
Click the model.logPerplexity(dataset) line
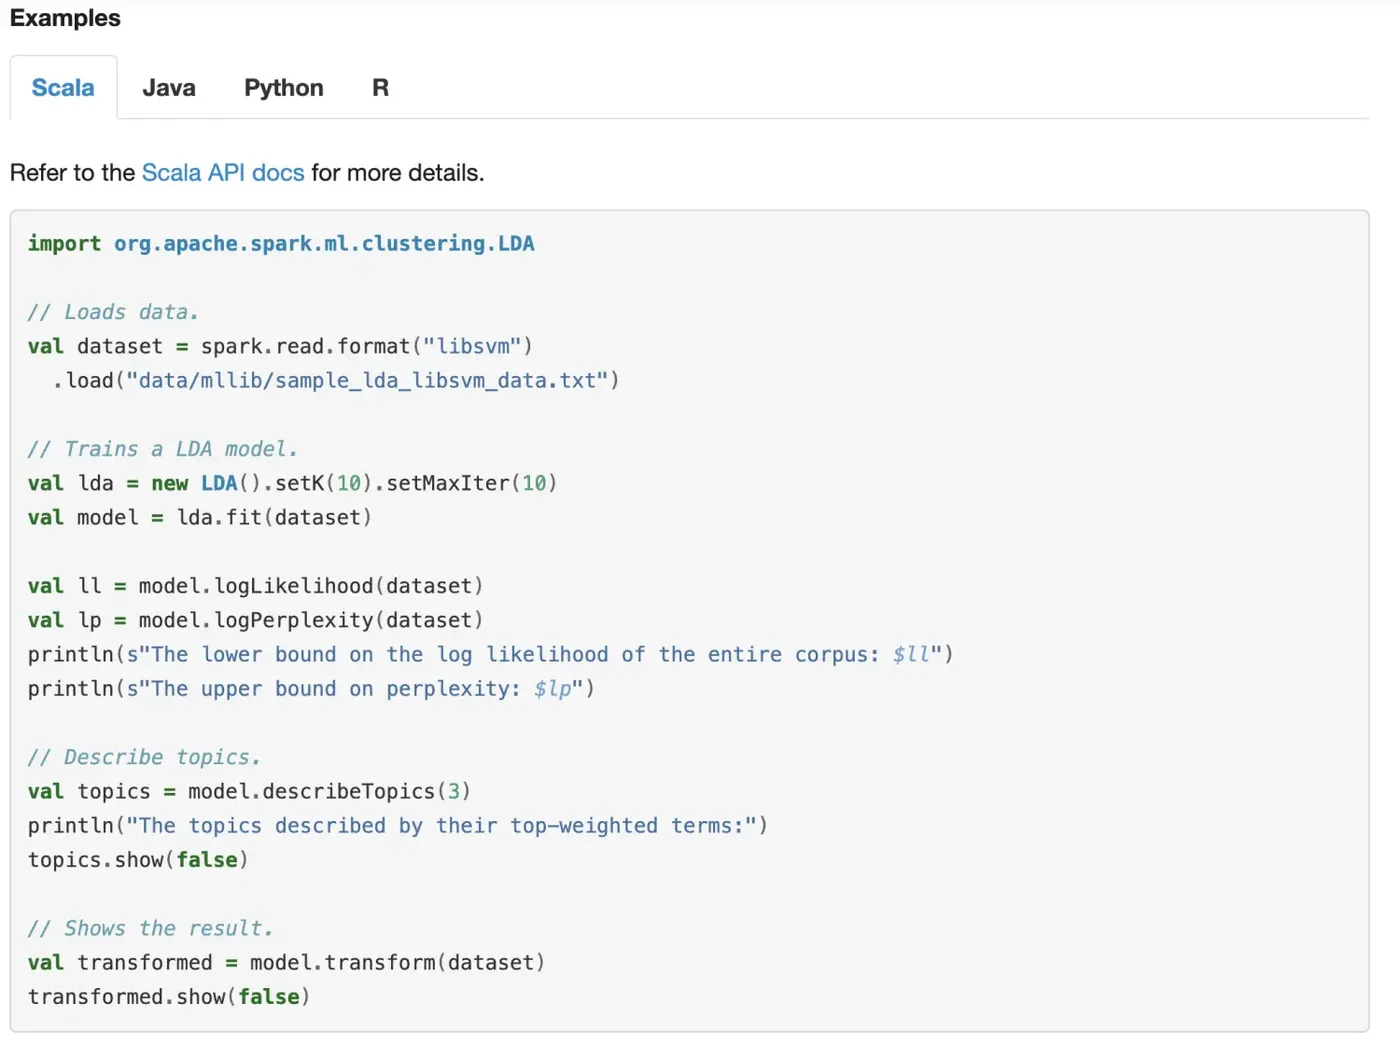310,620
